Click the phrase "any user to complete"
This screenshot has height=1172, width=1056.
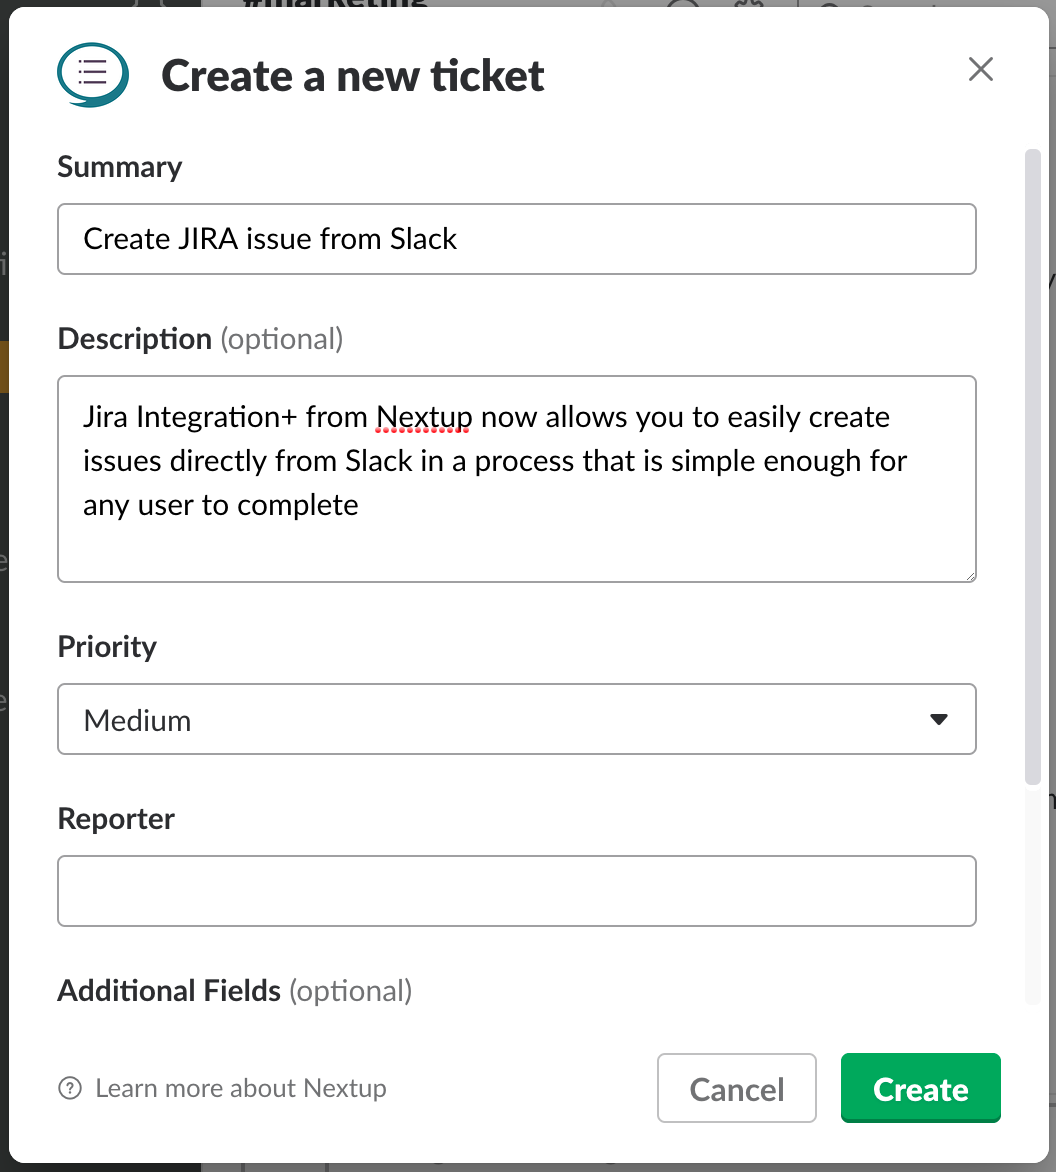pos(220,505)
